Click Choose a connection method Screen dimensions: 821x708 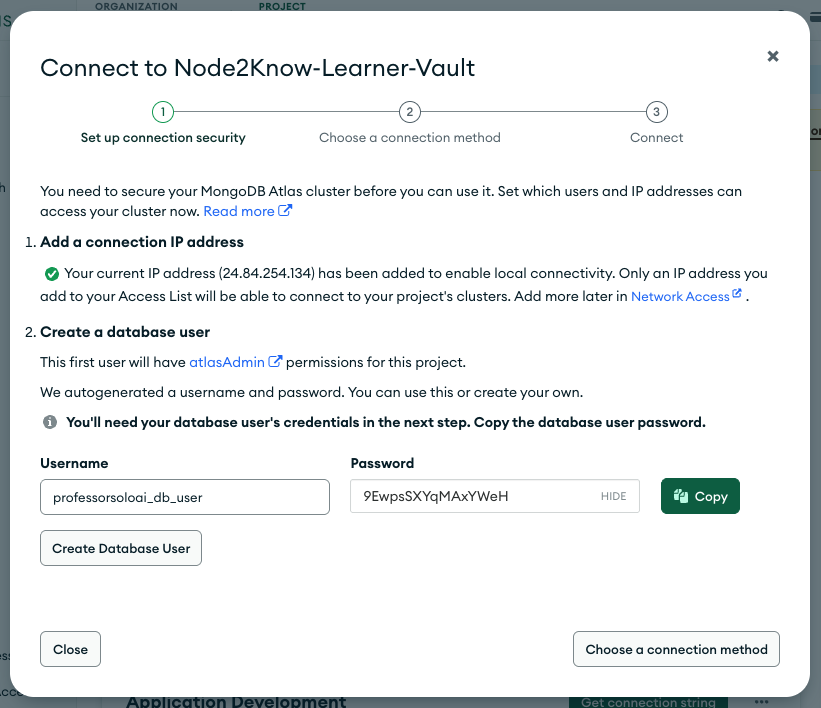click(x=676, y=649)
